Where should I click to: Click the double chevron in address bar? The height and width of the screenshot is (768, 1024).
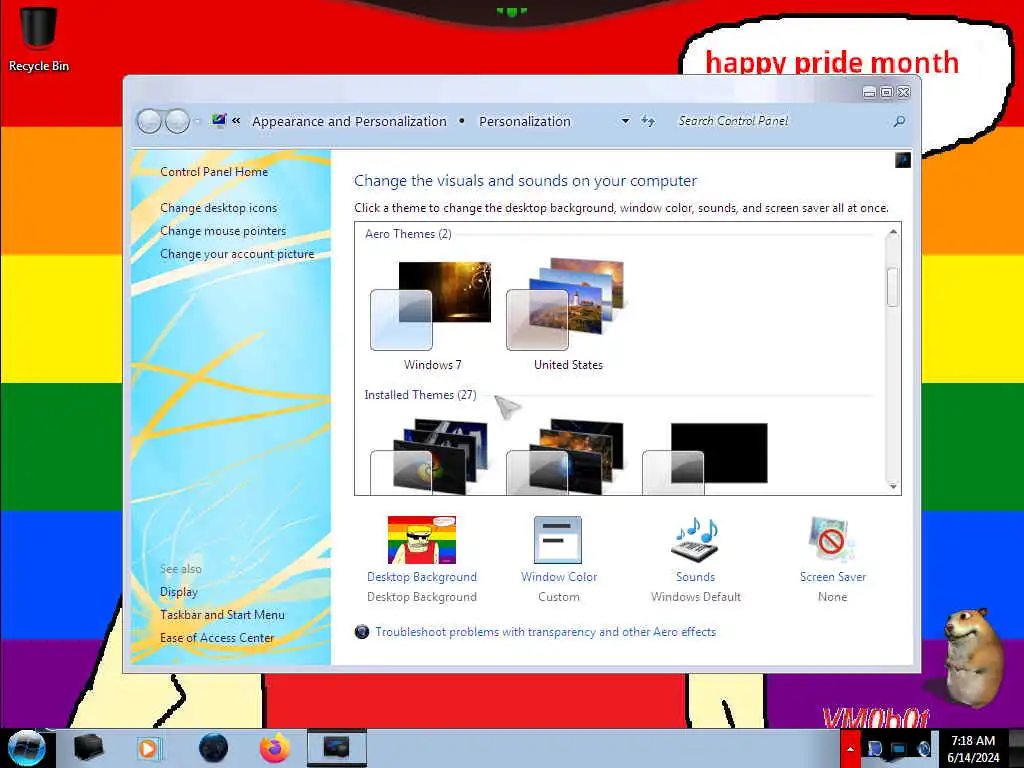point(236,120)
